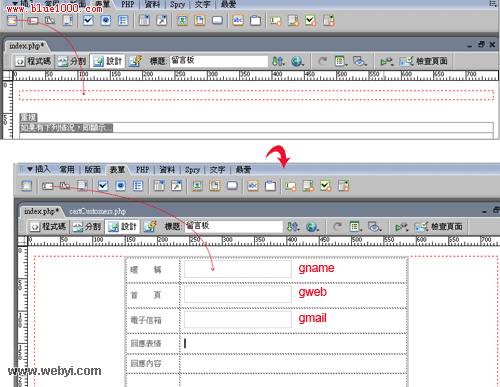
Task: Toggle 程式碼 code view in lower window
Action: point(48,227)
